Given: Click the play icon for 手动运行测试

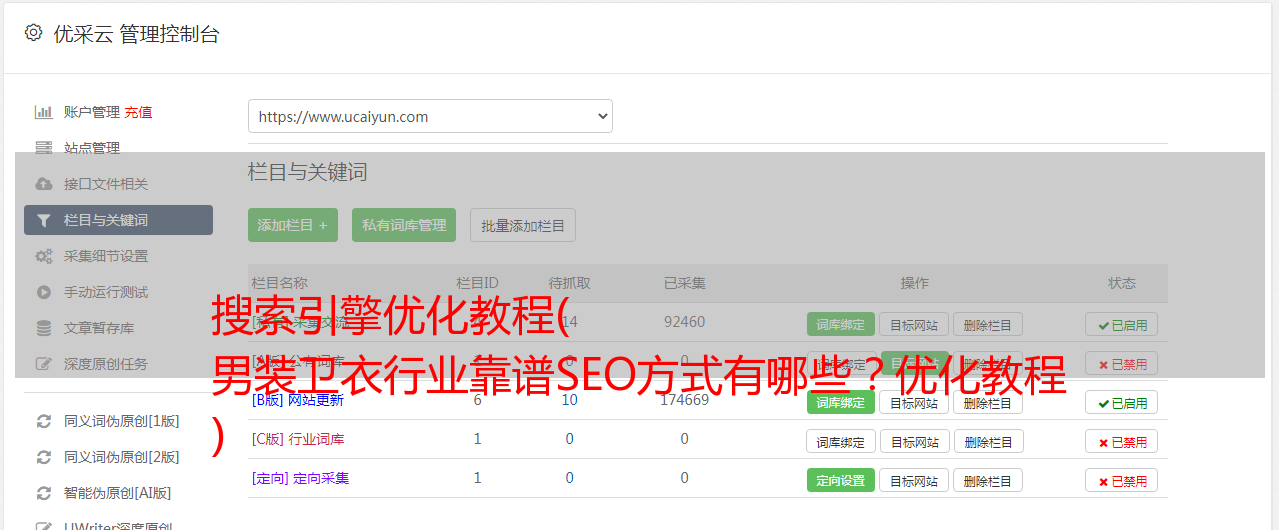Looking at the screenshot, I should 43,292.
